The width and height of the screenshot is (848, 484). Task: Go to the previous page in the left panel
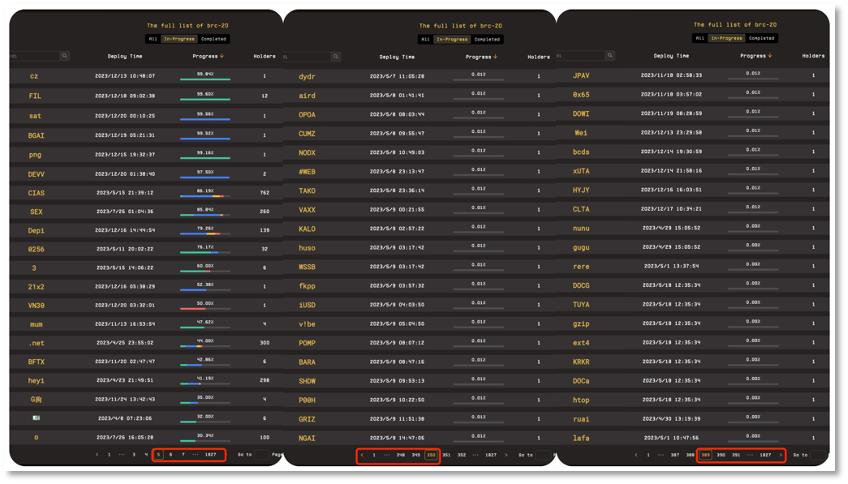point(97,455)
